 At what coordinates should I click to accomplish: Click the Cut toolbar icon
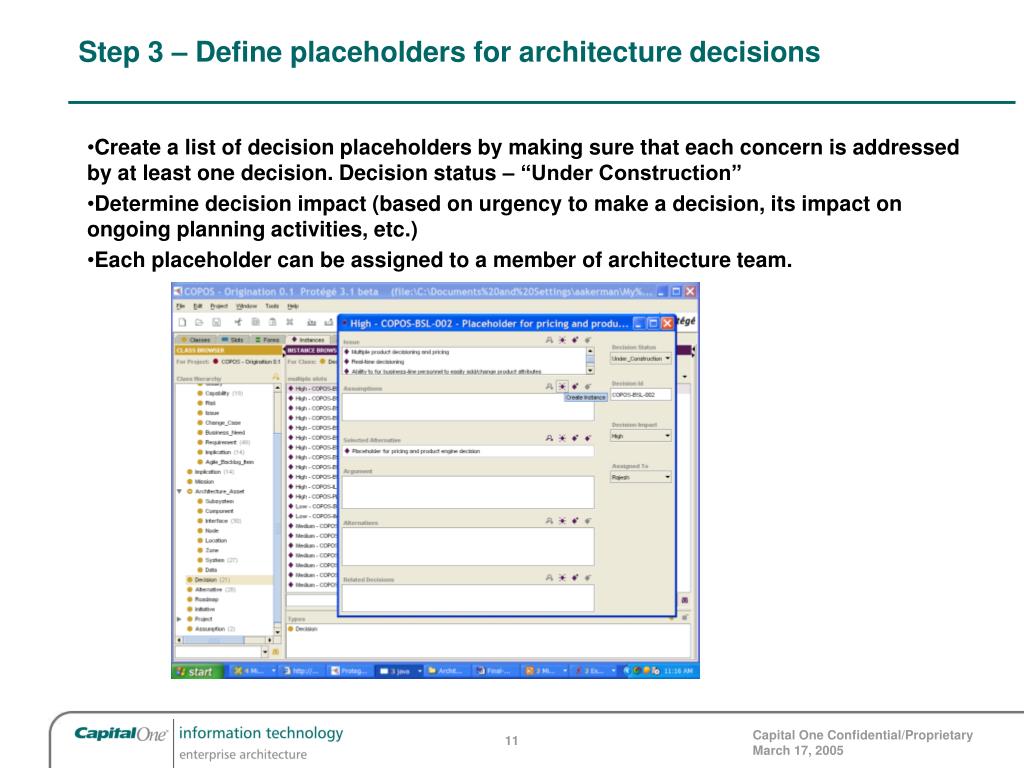[238, 322]
